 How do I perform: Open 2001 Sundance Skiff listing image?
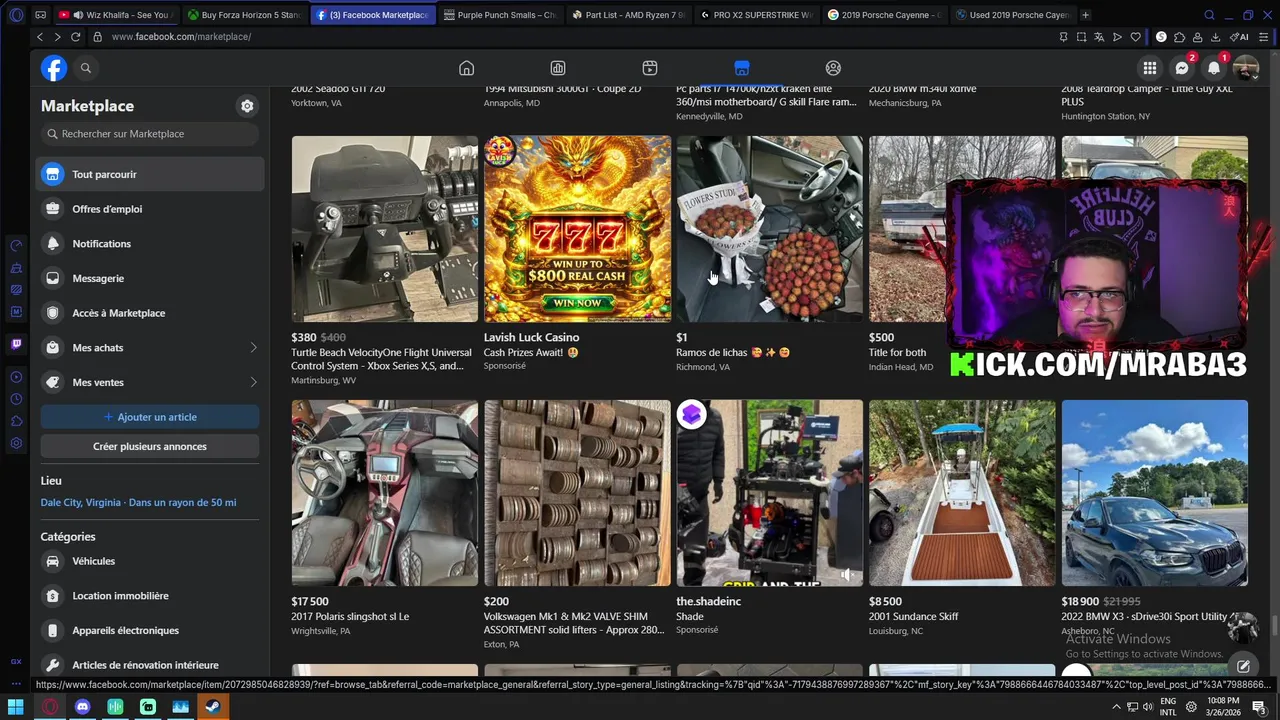[x=962, y=493]
